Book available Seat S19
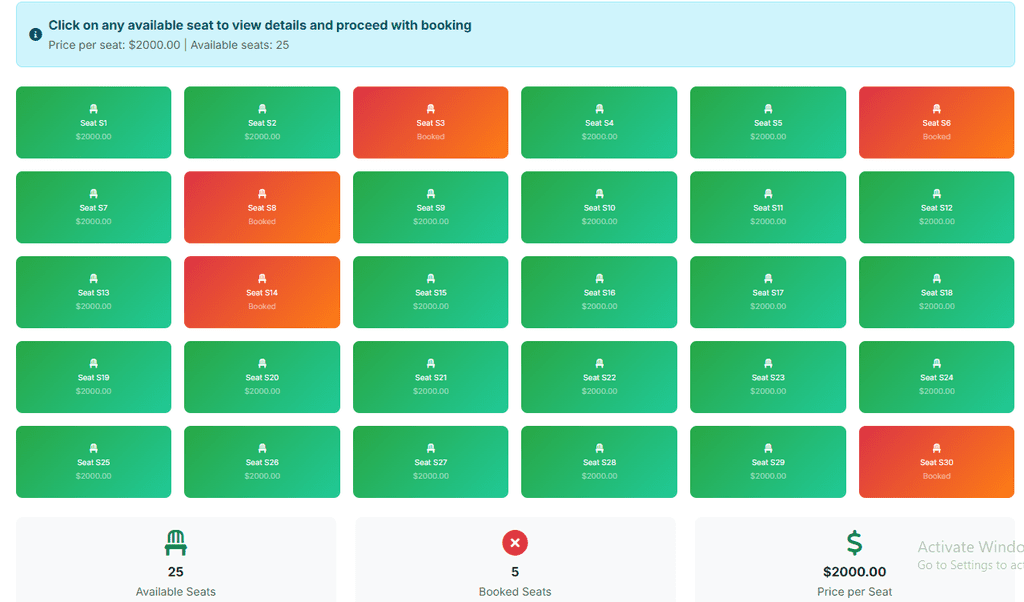The height and width of the screenshot is (602, 1024). coord(94,378)
